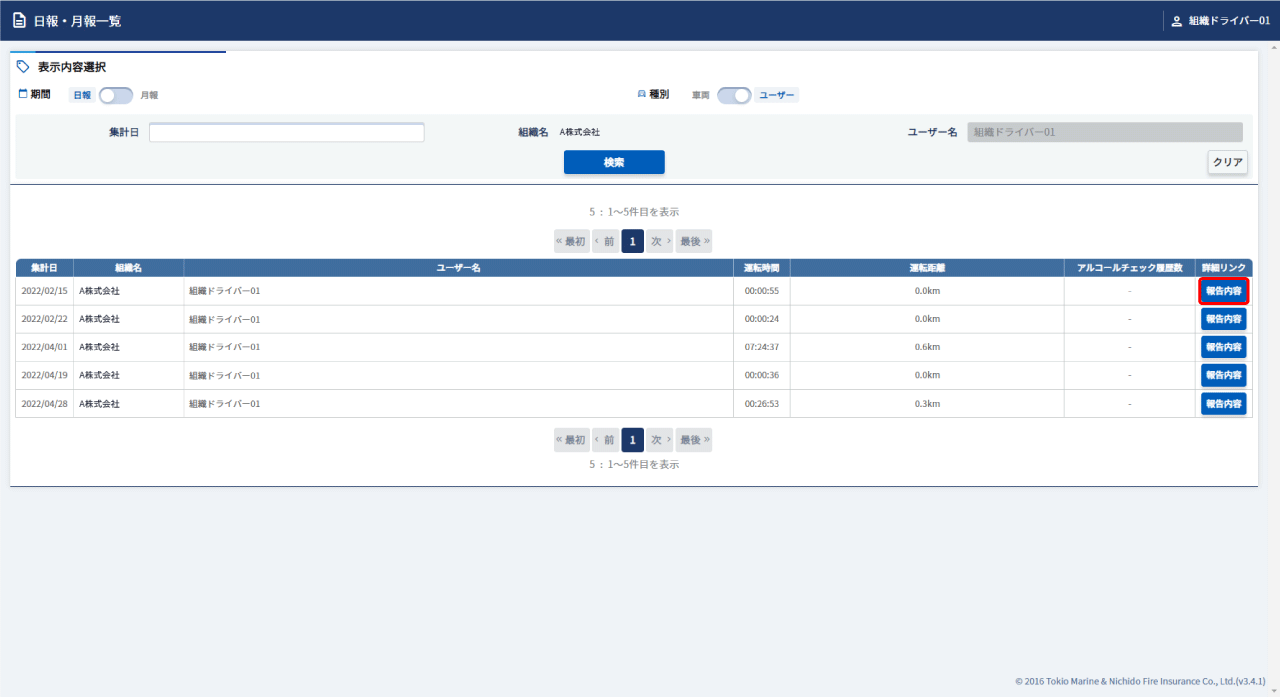Select the 月報 option label

pyautogui.click(x=149, y=95)
